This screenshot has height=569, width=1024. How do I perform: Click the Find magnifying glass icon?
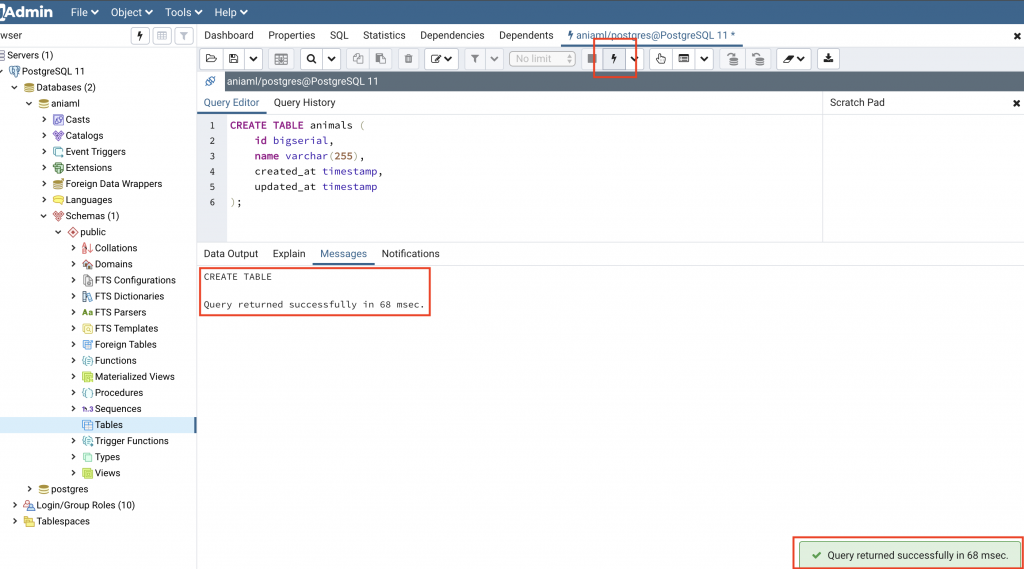pos(312,59)
